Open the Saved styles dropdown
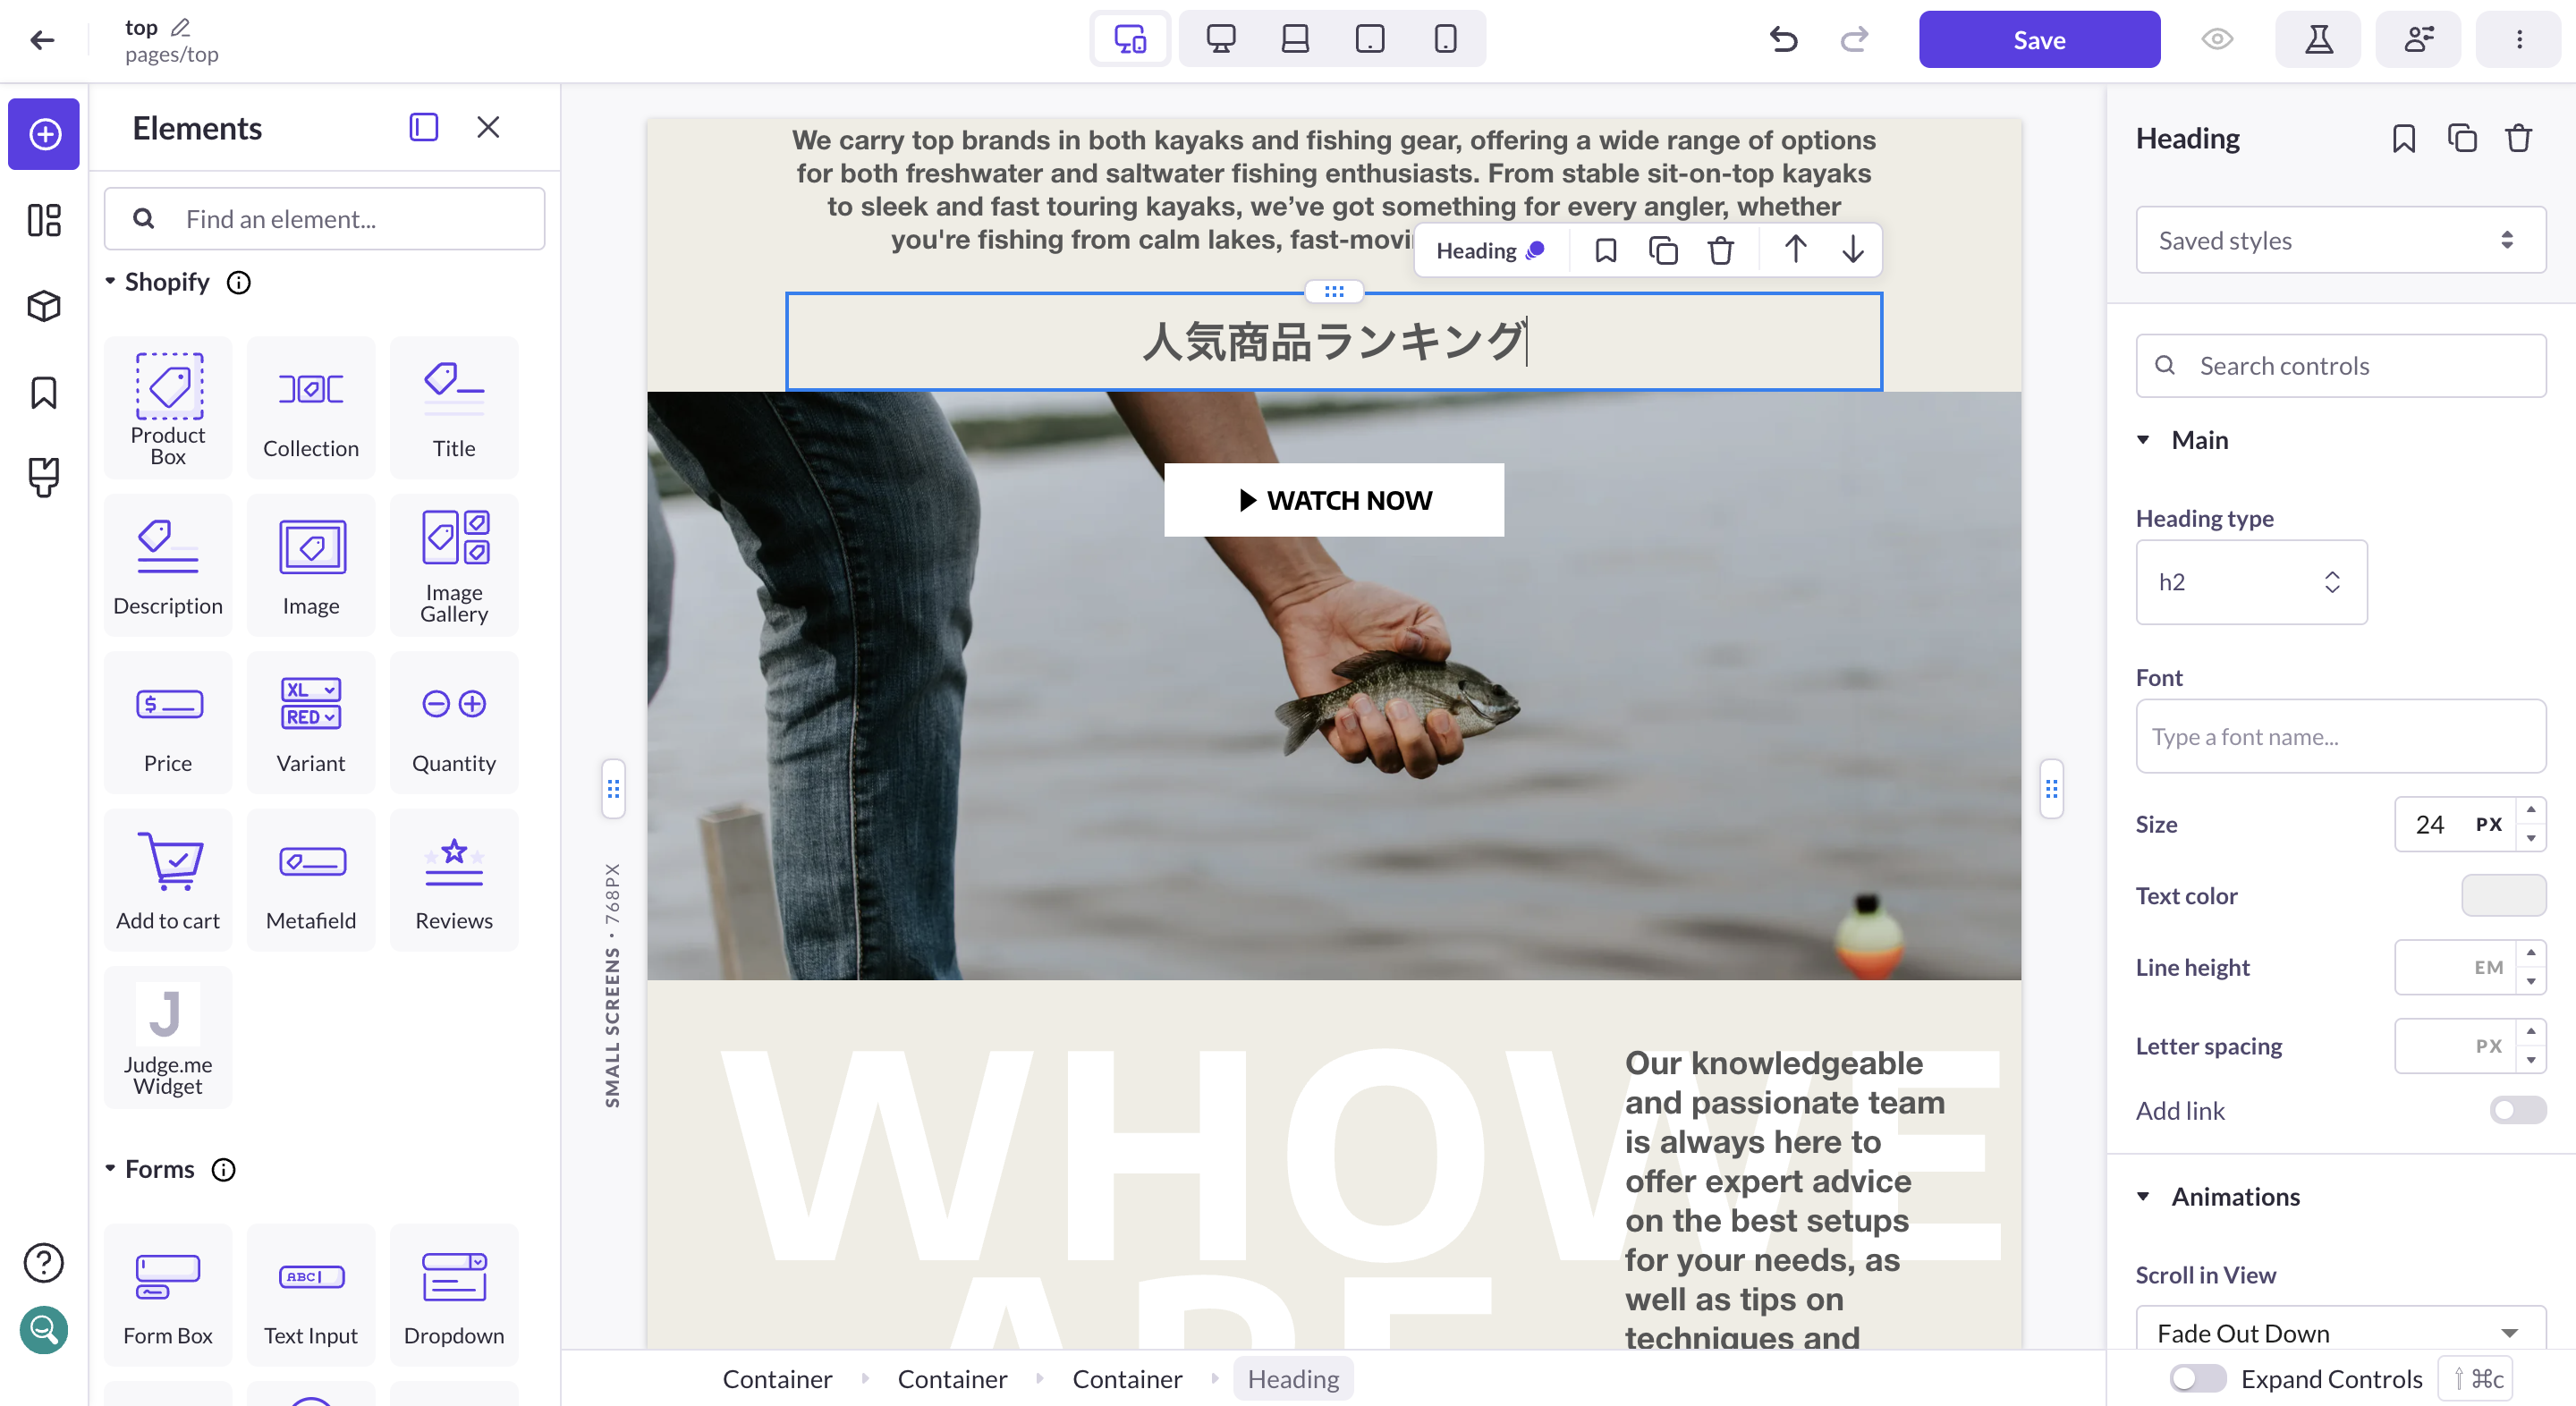 [x=2340, y=240]
